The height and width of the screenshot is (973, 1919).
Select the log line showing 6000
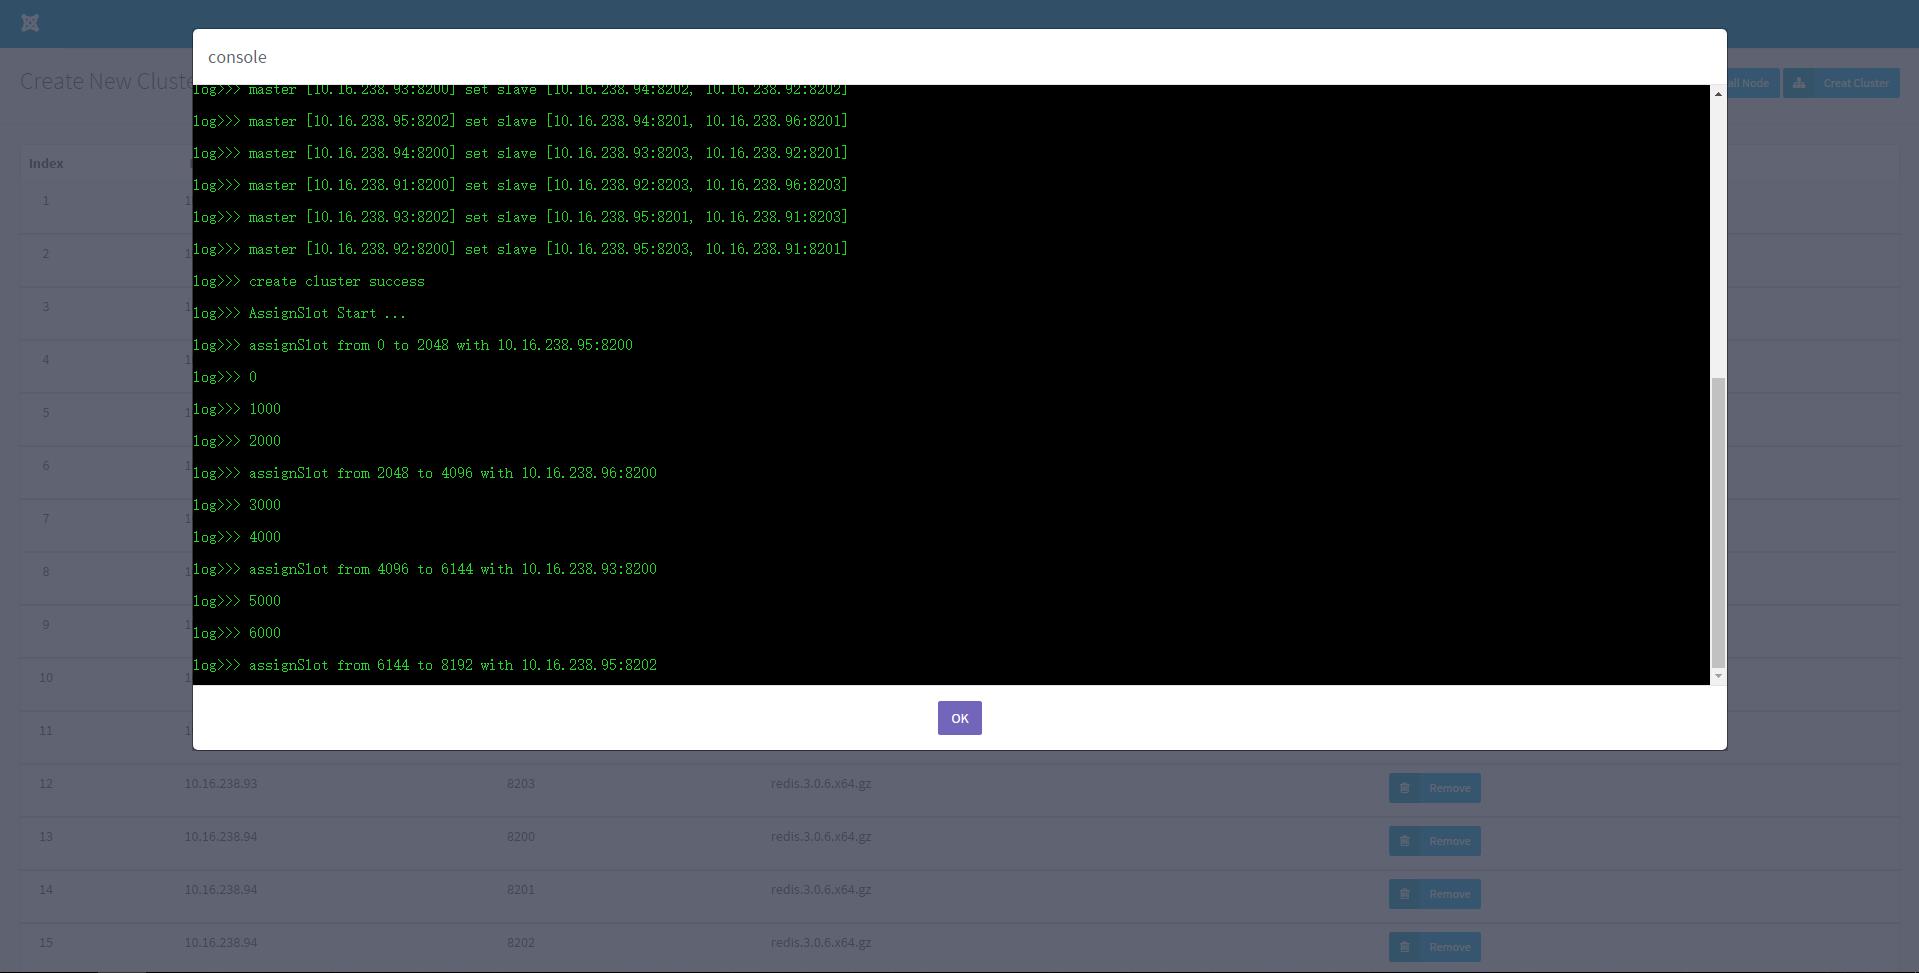tap(237, 633)
